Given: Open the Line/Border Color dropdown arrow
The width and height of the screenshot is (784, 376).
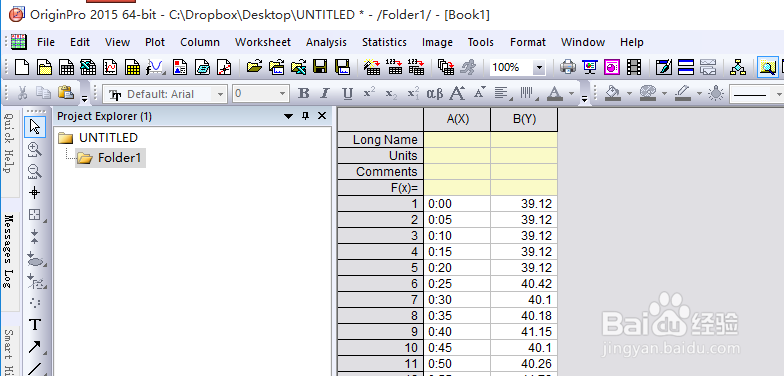Looking at the screenshot, I should [699, 94].
